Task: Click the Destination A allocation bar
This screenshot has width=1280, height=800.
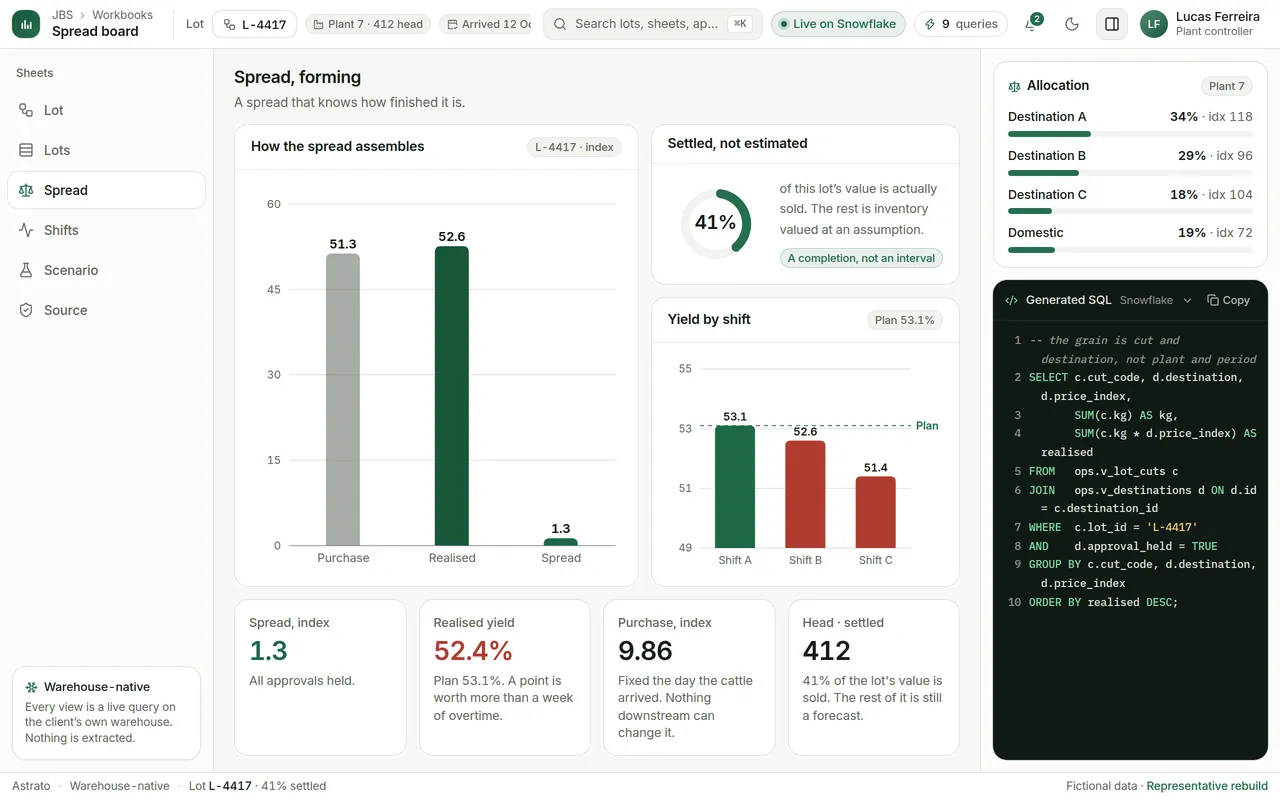Action: point(1130,133)
